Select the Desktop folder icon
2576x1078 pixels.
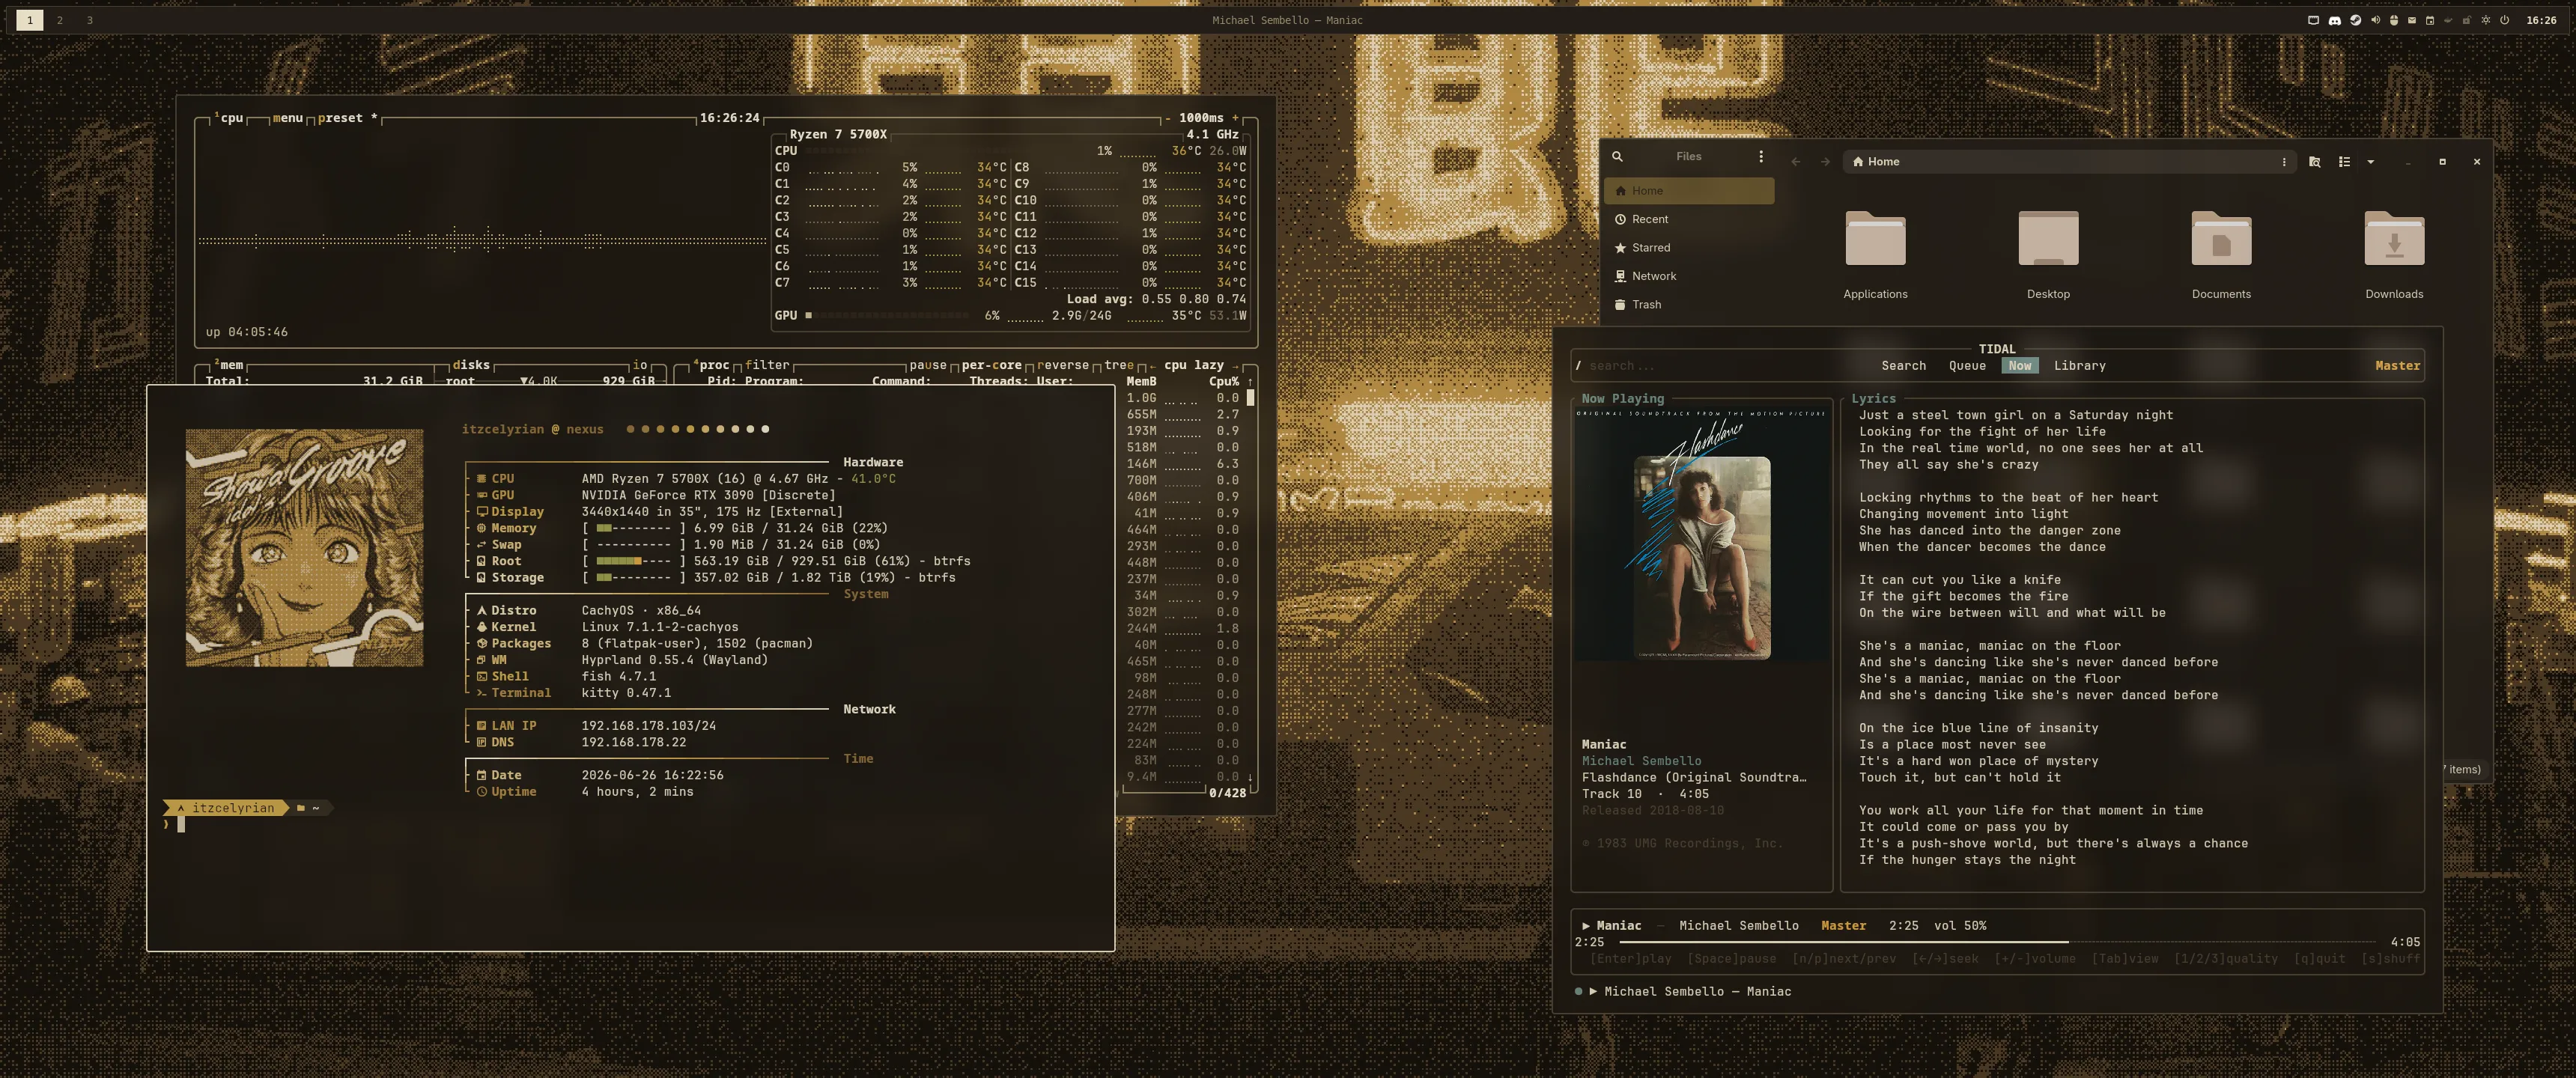tap(2048, 238)
